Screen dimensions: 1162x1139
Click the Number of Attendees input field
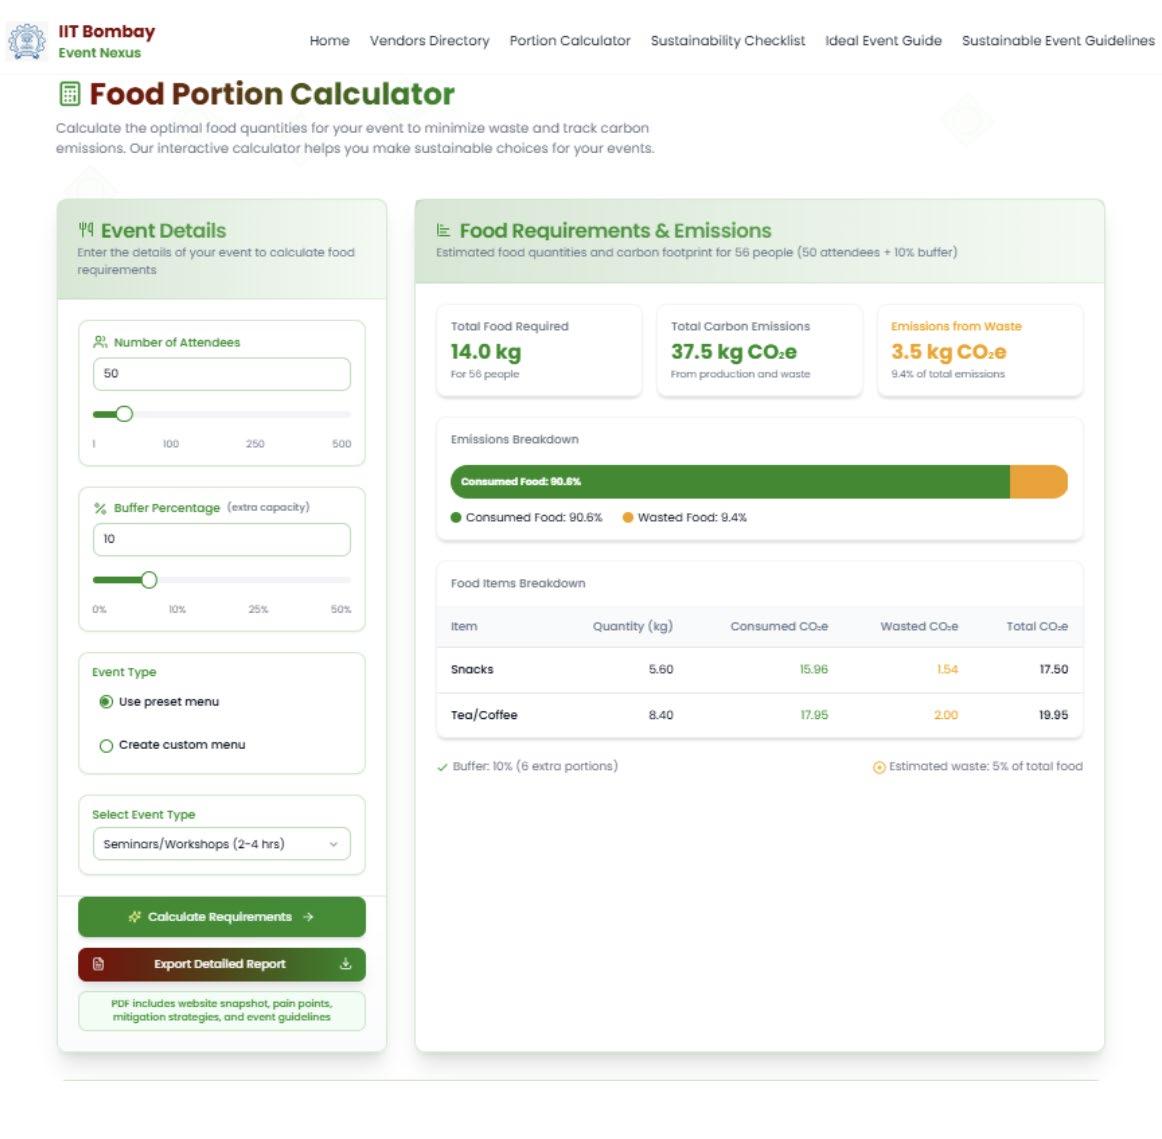pos(221,373)
